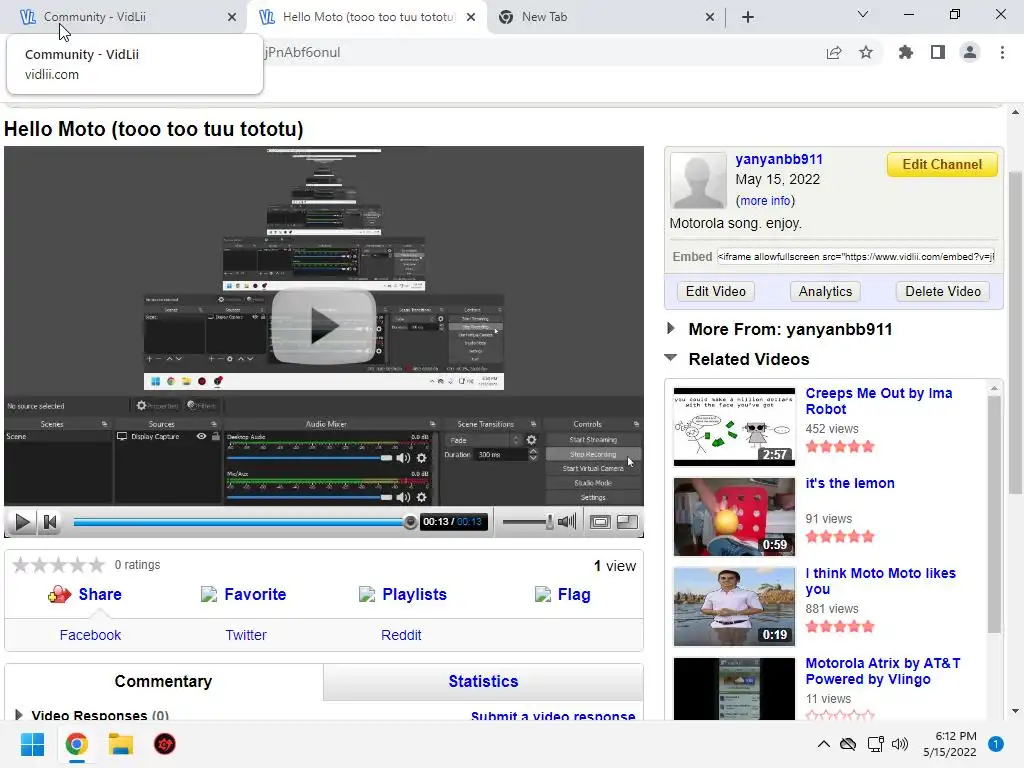
Task: Open the Windows Start menu
Action: [33, 744]
